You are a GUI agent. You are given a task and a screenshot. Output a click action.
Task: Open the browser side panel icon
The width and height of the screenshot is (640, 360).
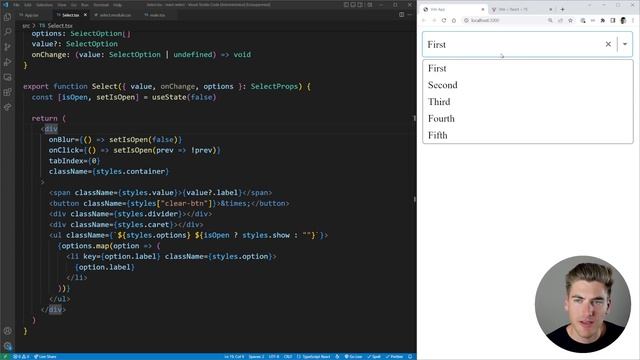click(x=613, y=20)
